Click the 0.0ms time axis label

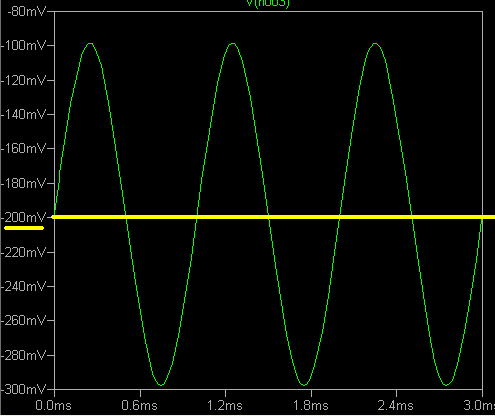53,405
